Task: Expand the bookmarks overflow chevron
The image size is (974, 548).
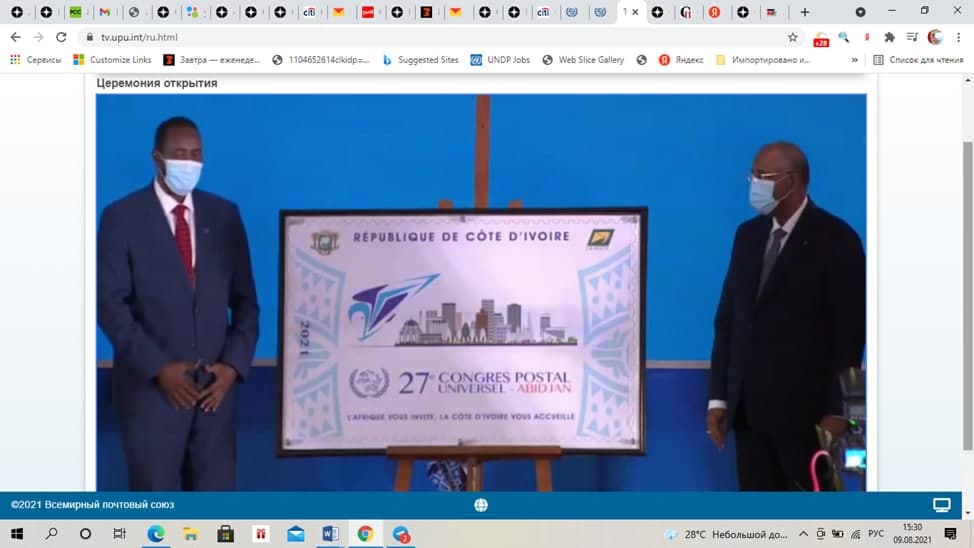Action: 855,60
